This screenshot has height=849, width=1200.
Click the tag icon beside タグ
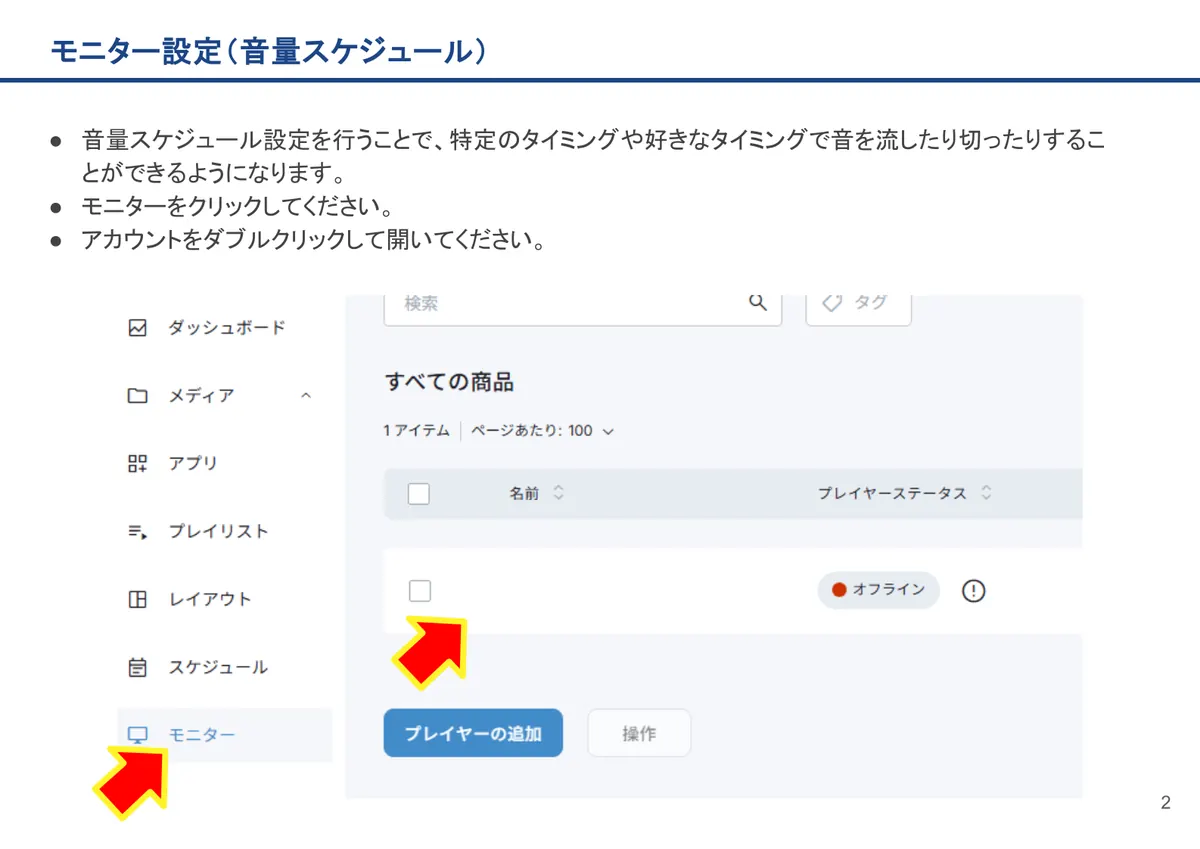832,302
